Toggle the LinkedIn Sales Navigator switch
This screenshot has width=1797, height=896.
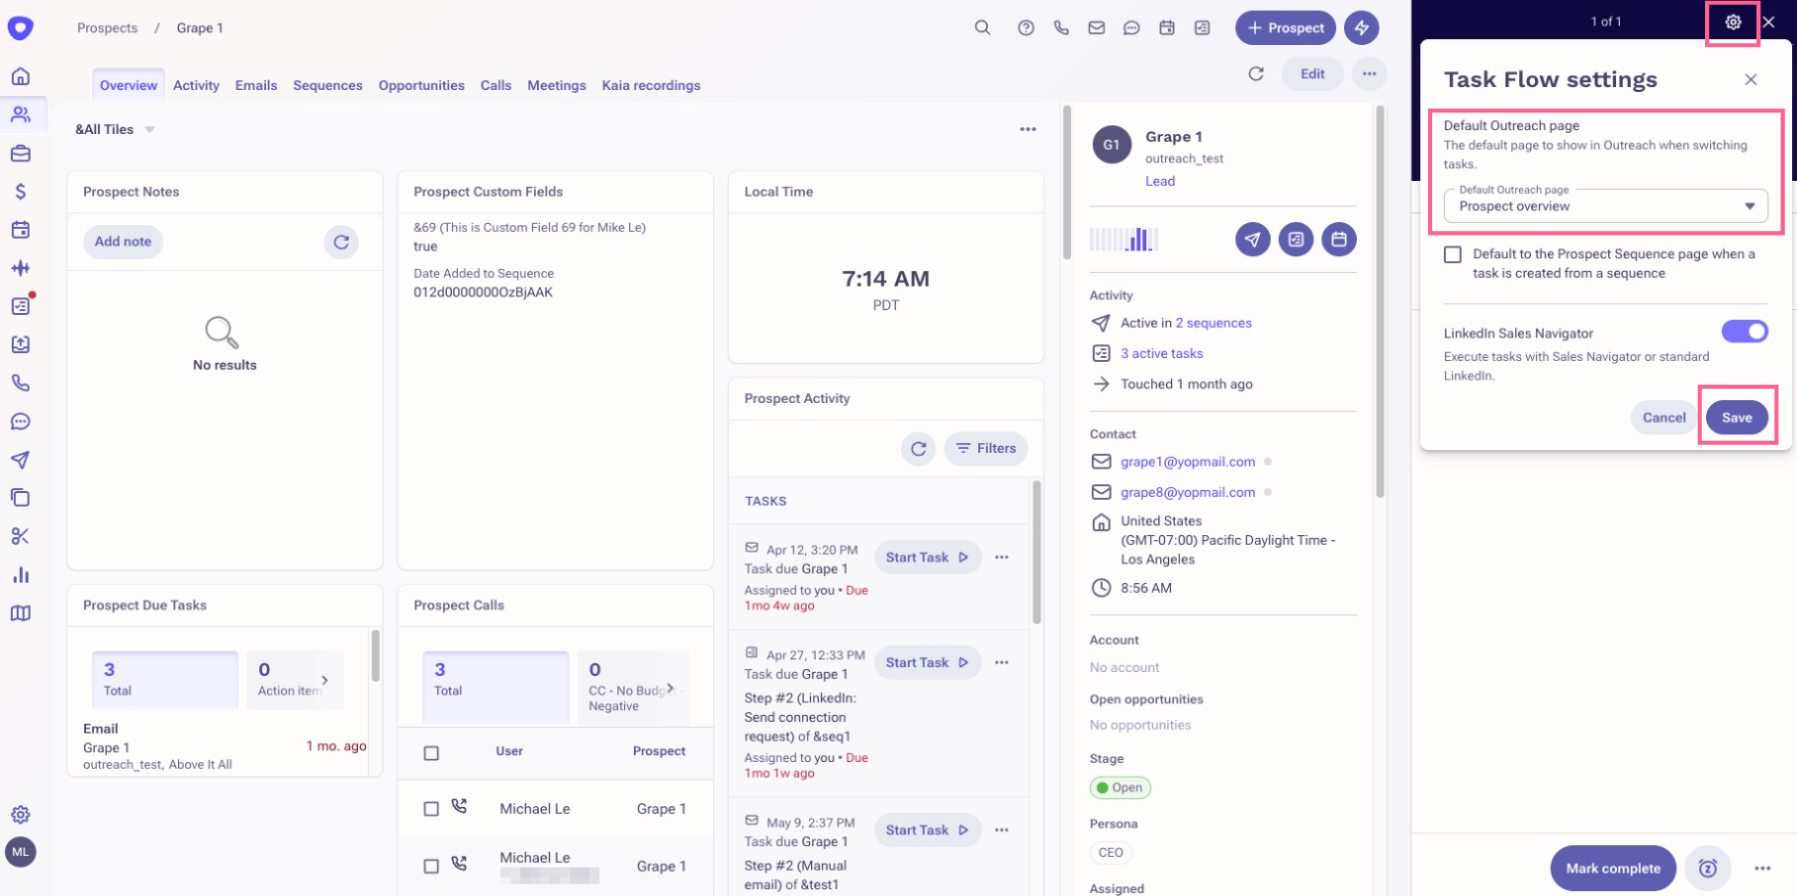(1744, 331)
